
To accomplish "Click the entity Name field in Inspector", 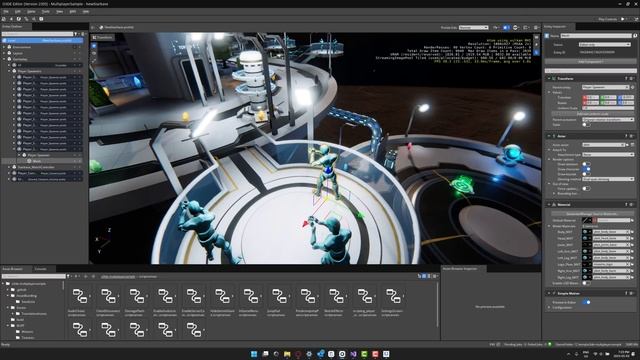I will 597,36.
